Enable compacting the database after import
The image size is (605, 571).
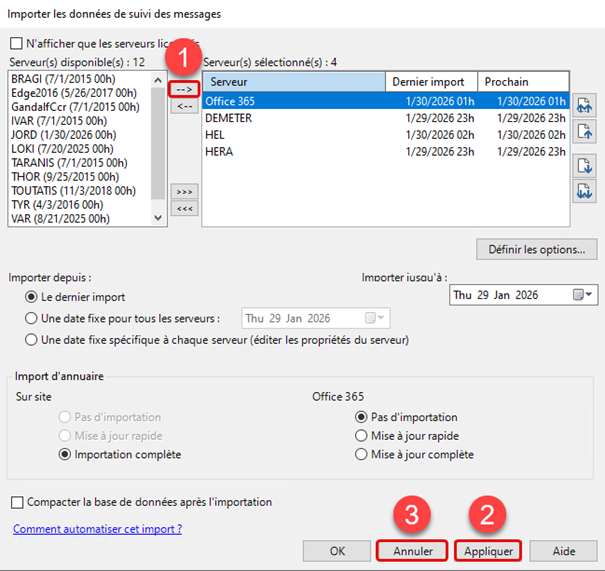17,502
